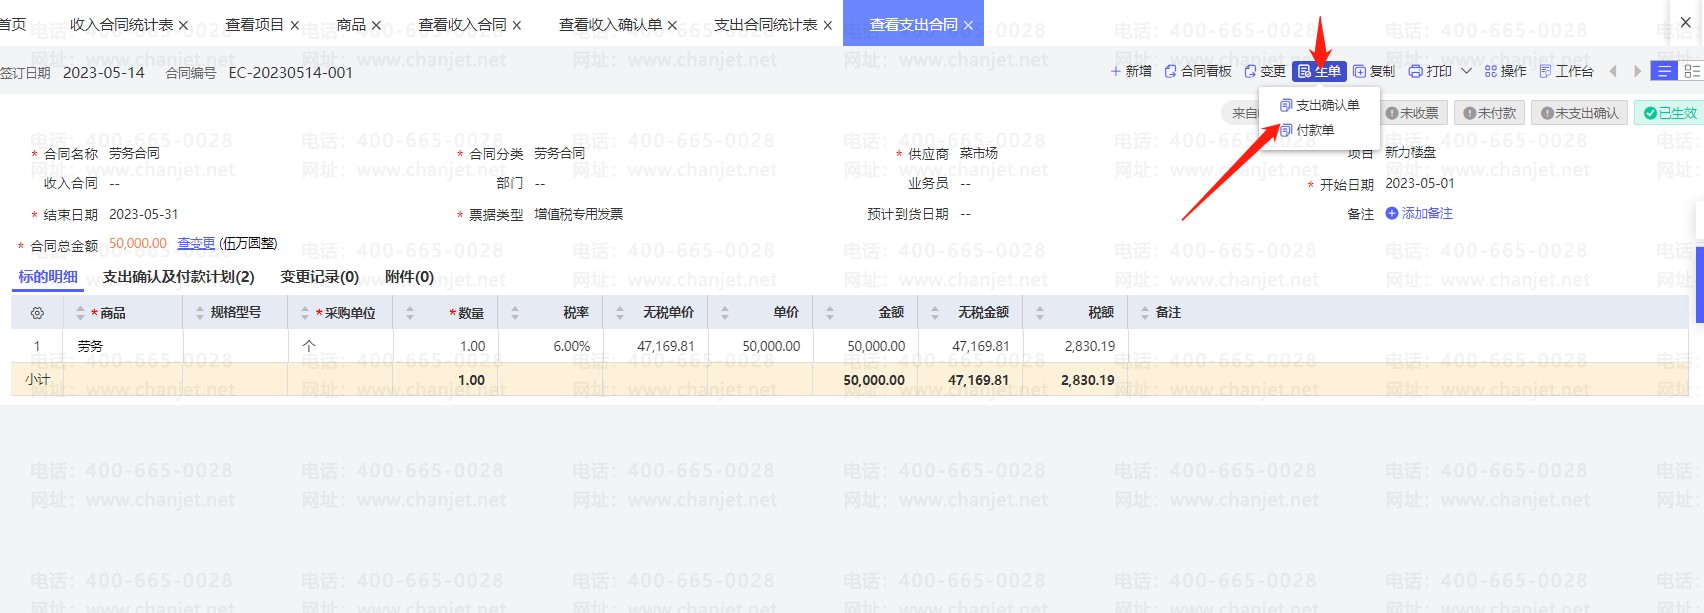Screen dimensions: 1704x613
Task: Sort by 税额 column
Action: (1040, 313)
